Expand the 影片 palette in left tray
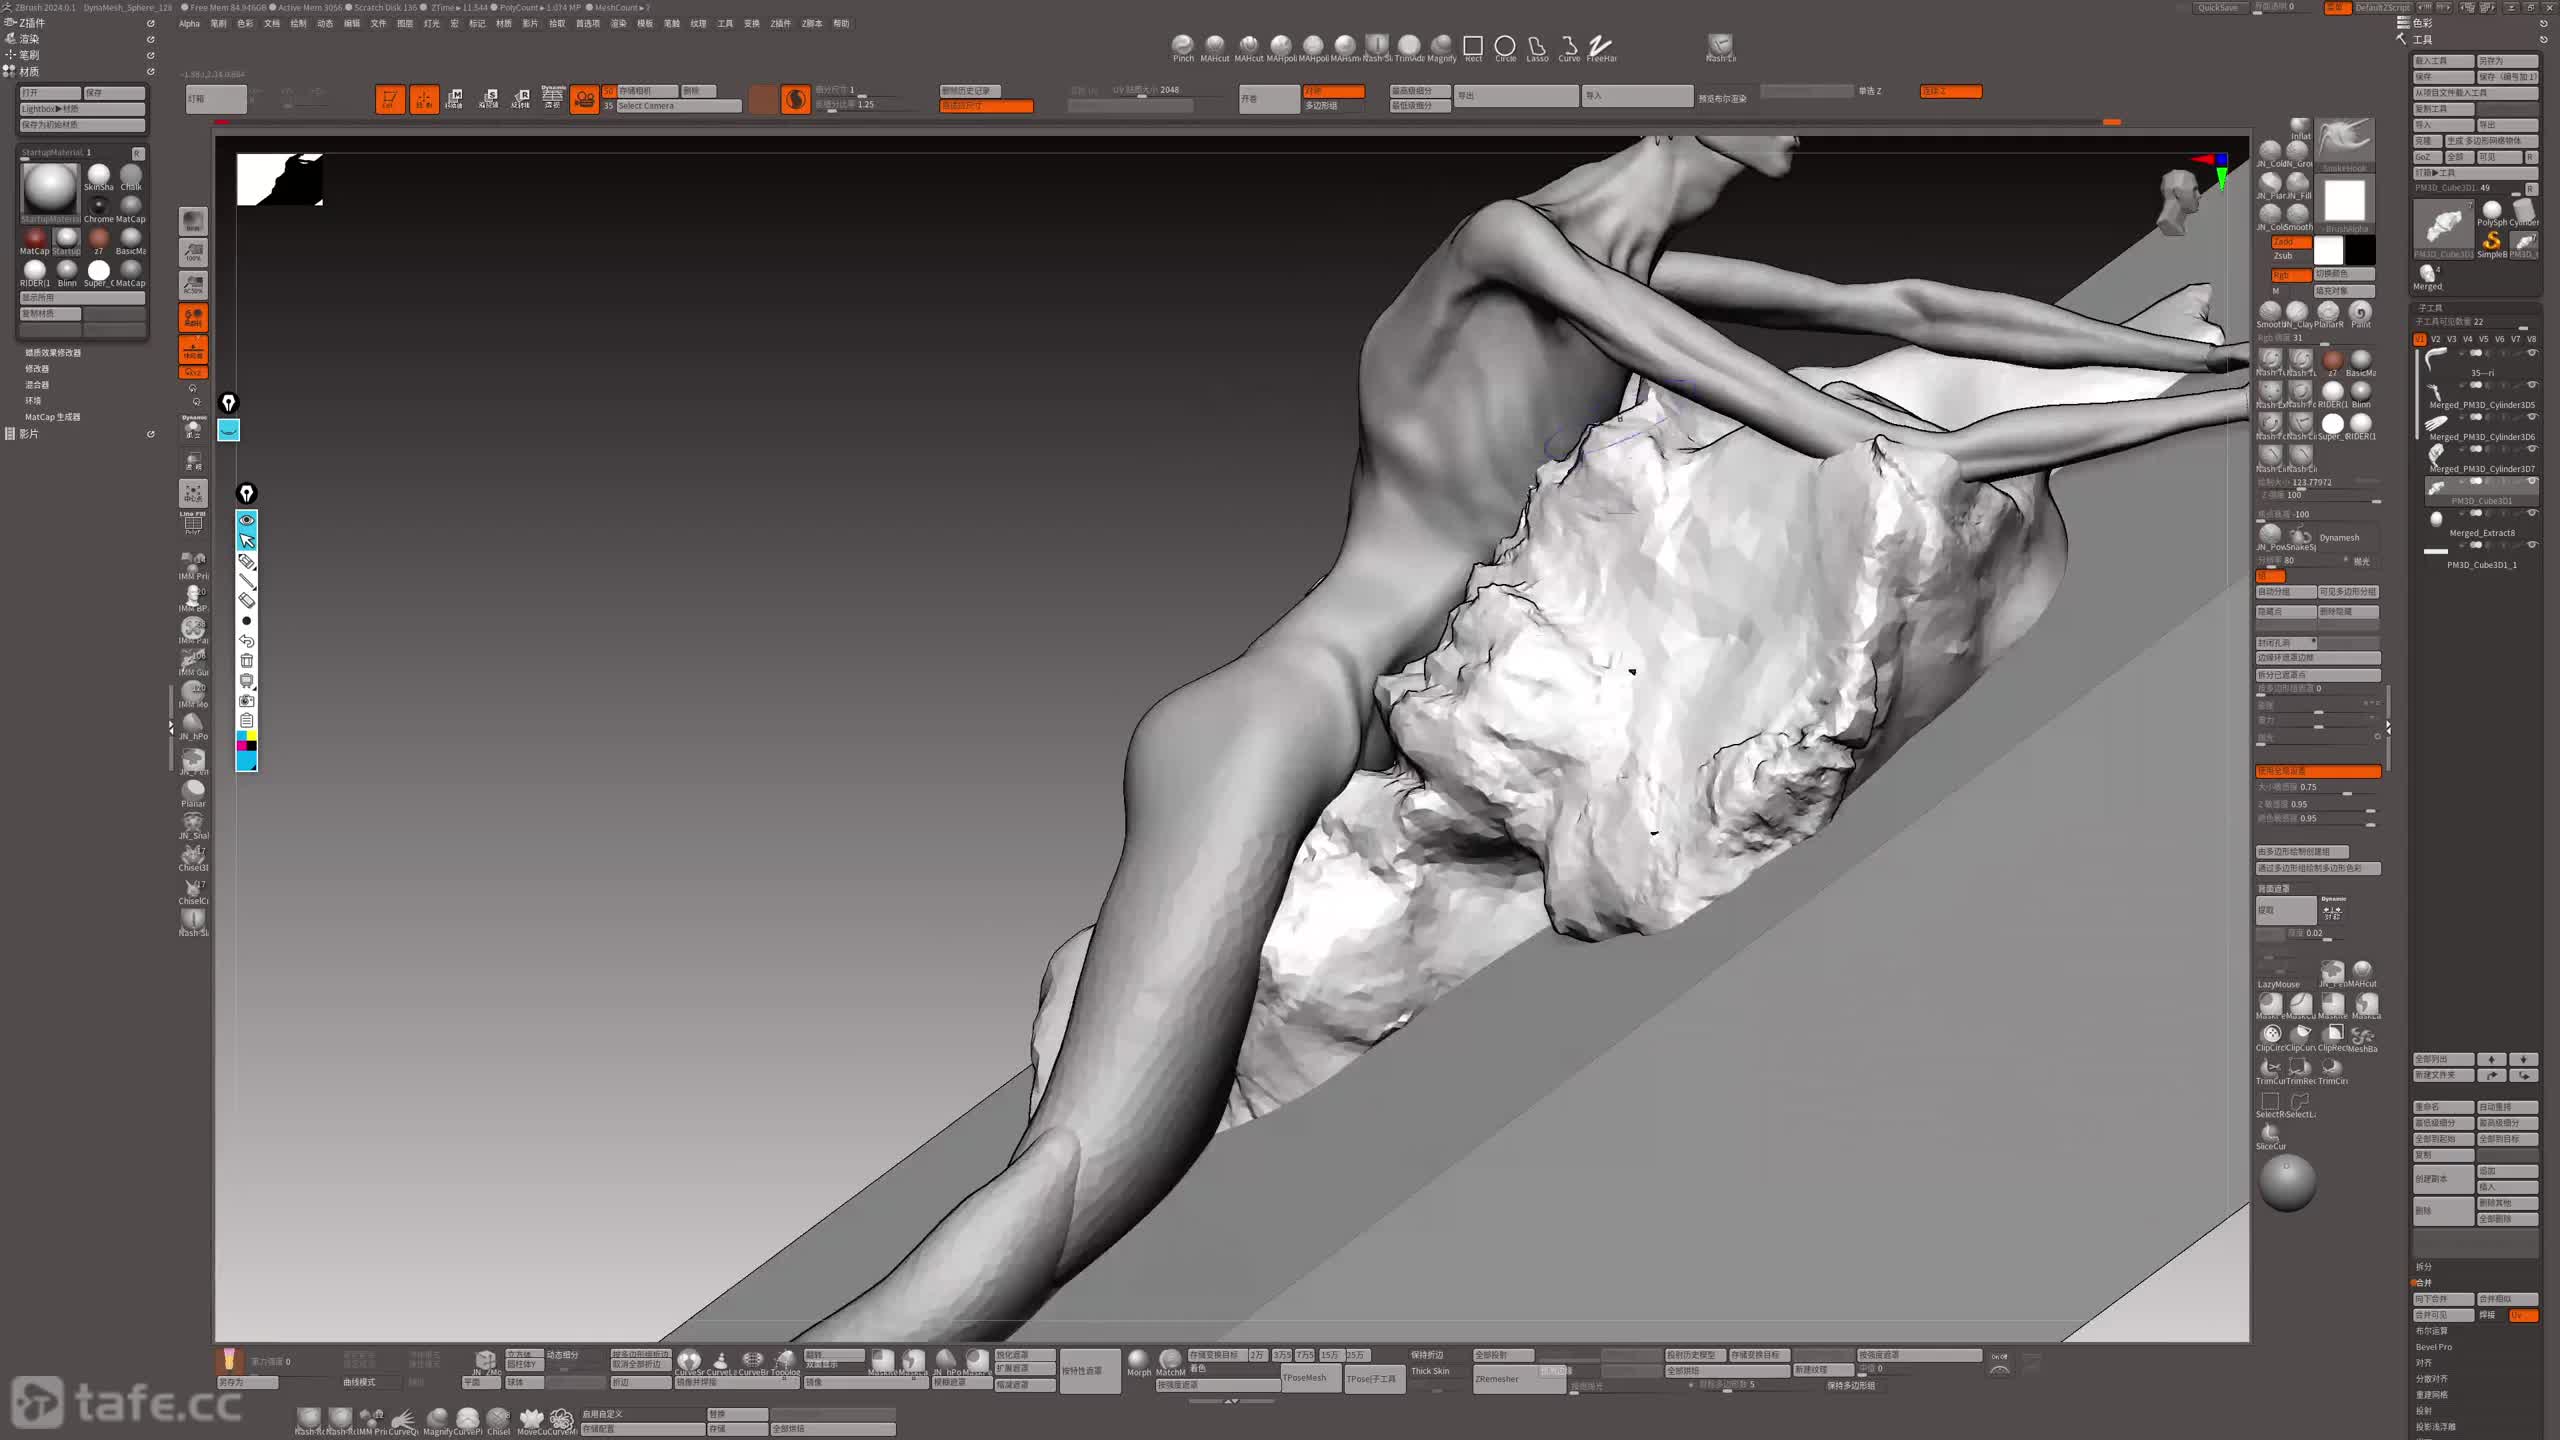Screen dimensions: 2560x1440 (x=29, y=434)
